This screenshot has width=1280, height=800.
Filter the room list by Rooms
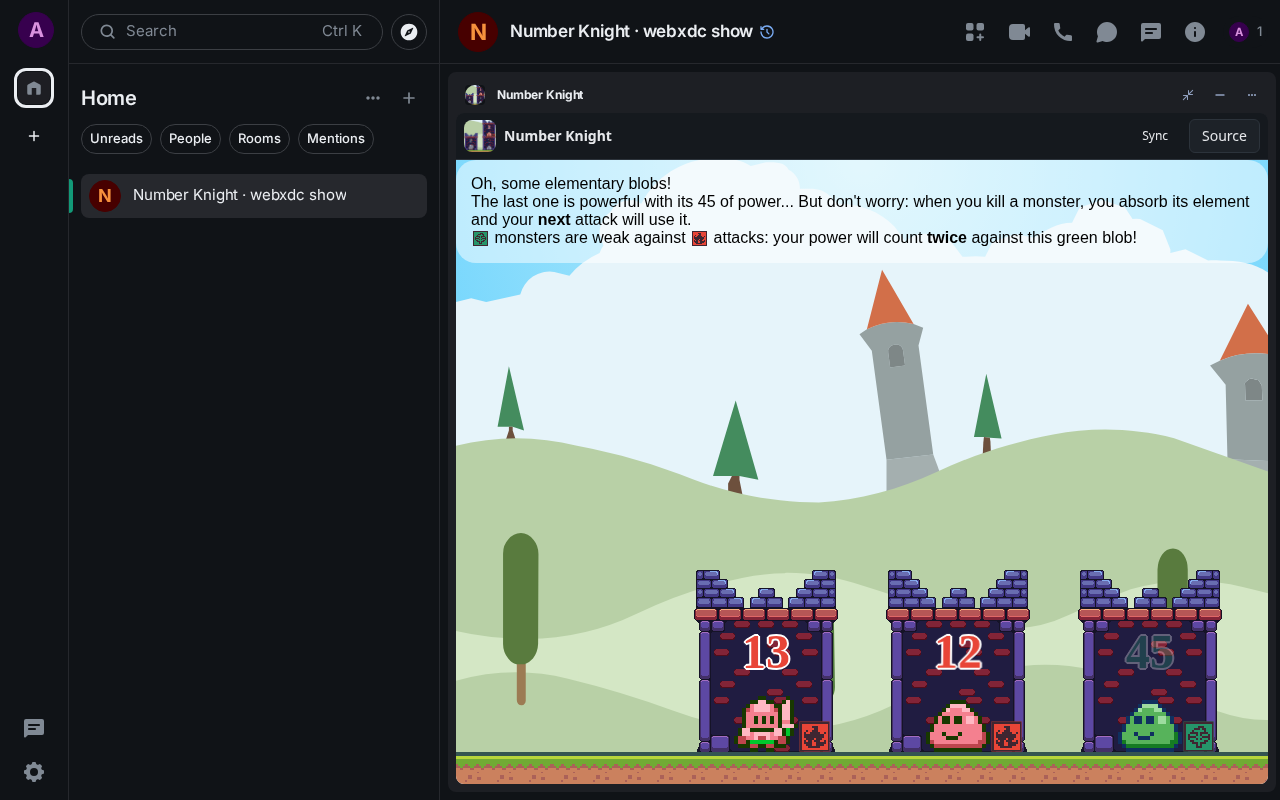259,139
